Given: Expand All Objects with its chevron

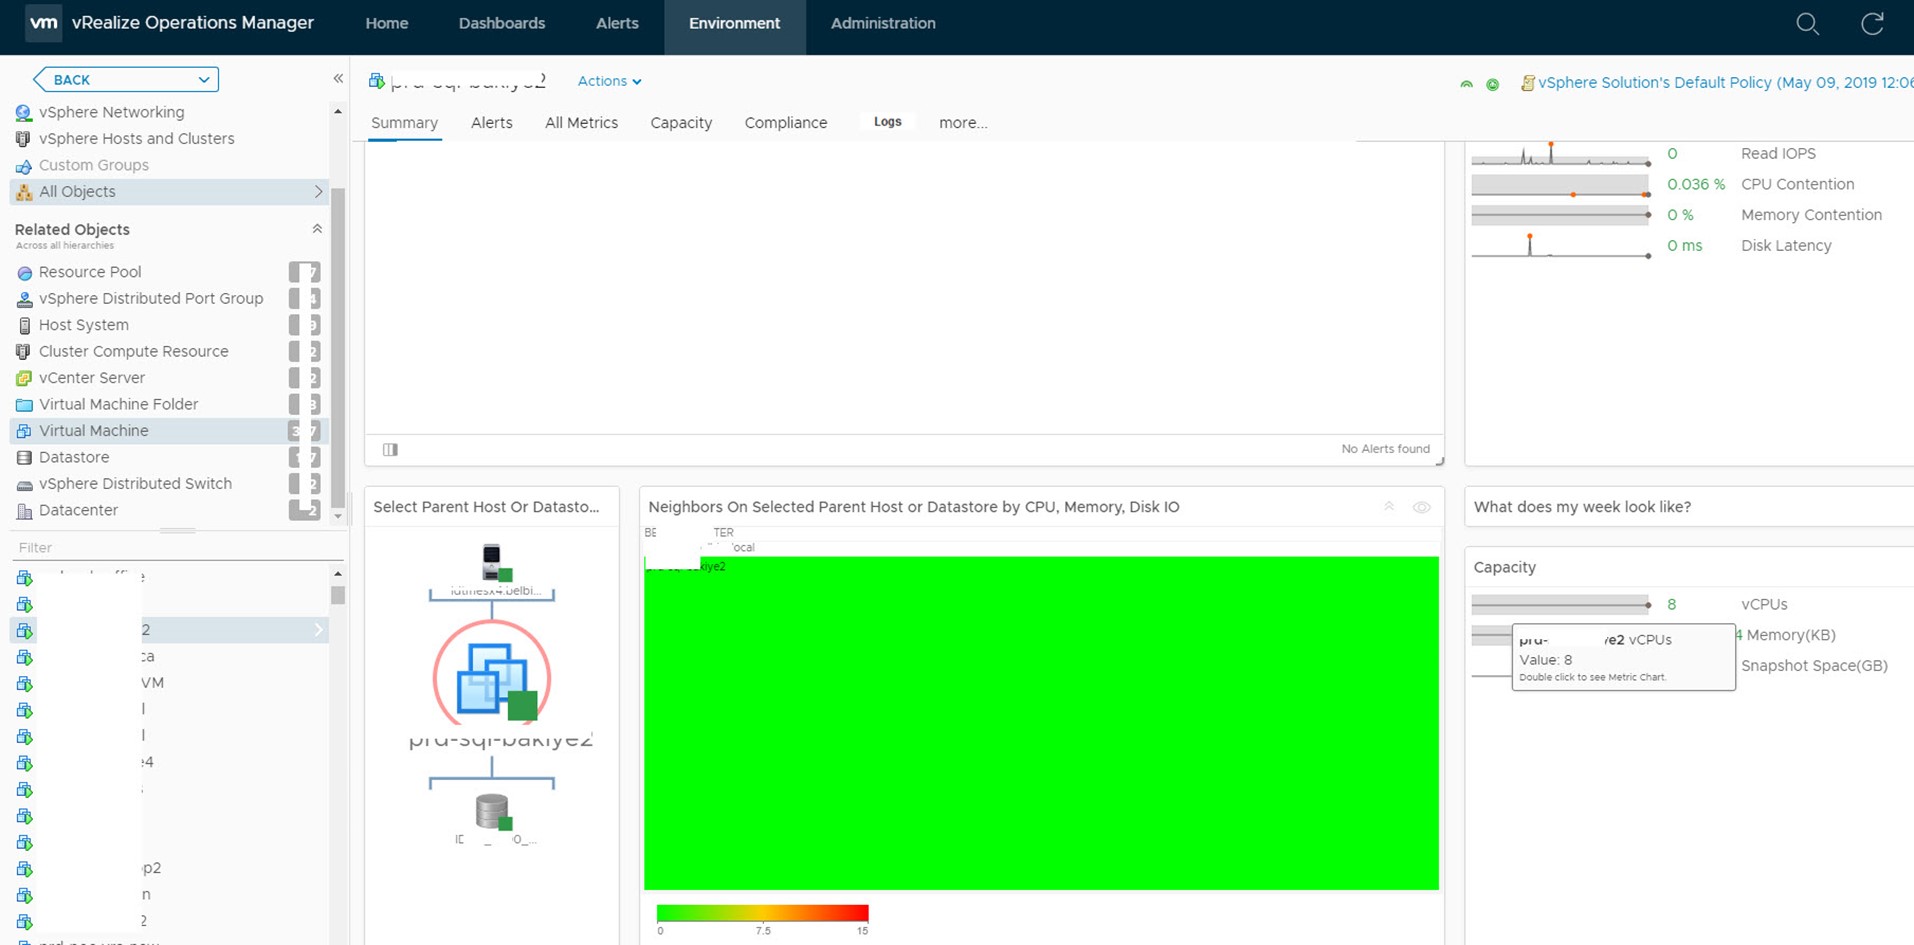Looking at the screenshot, I should coord(318,192).
